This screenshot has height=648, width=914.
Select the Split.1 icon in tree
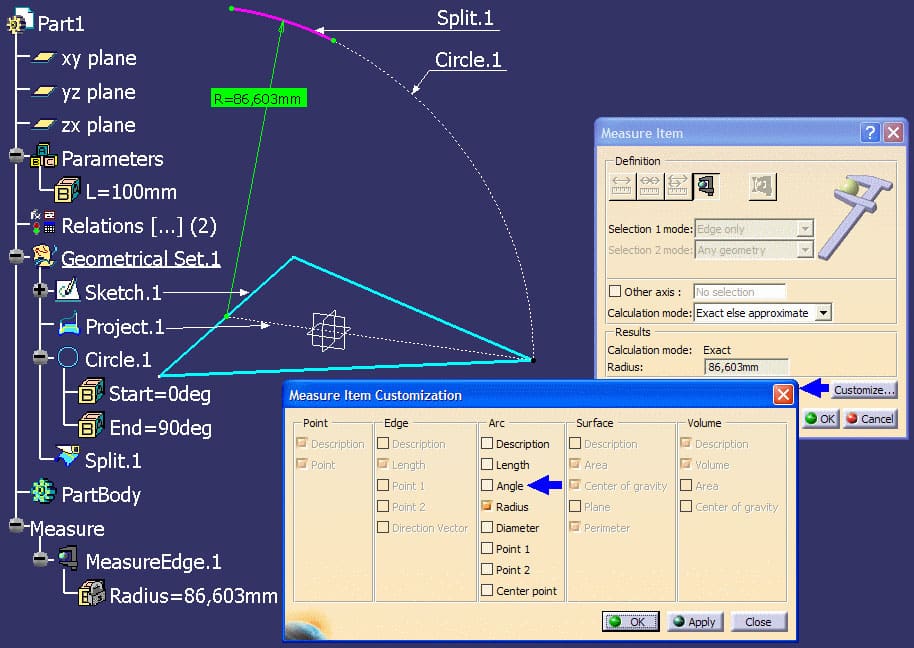(x=68, y=456)
